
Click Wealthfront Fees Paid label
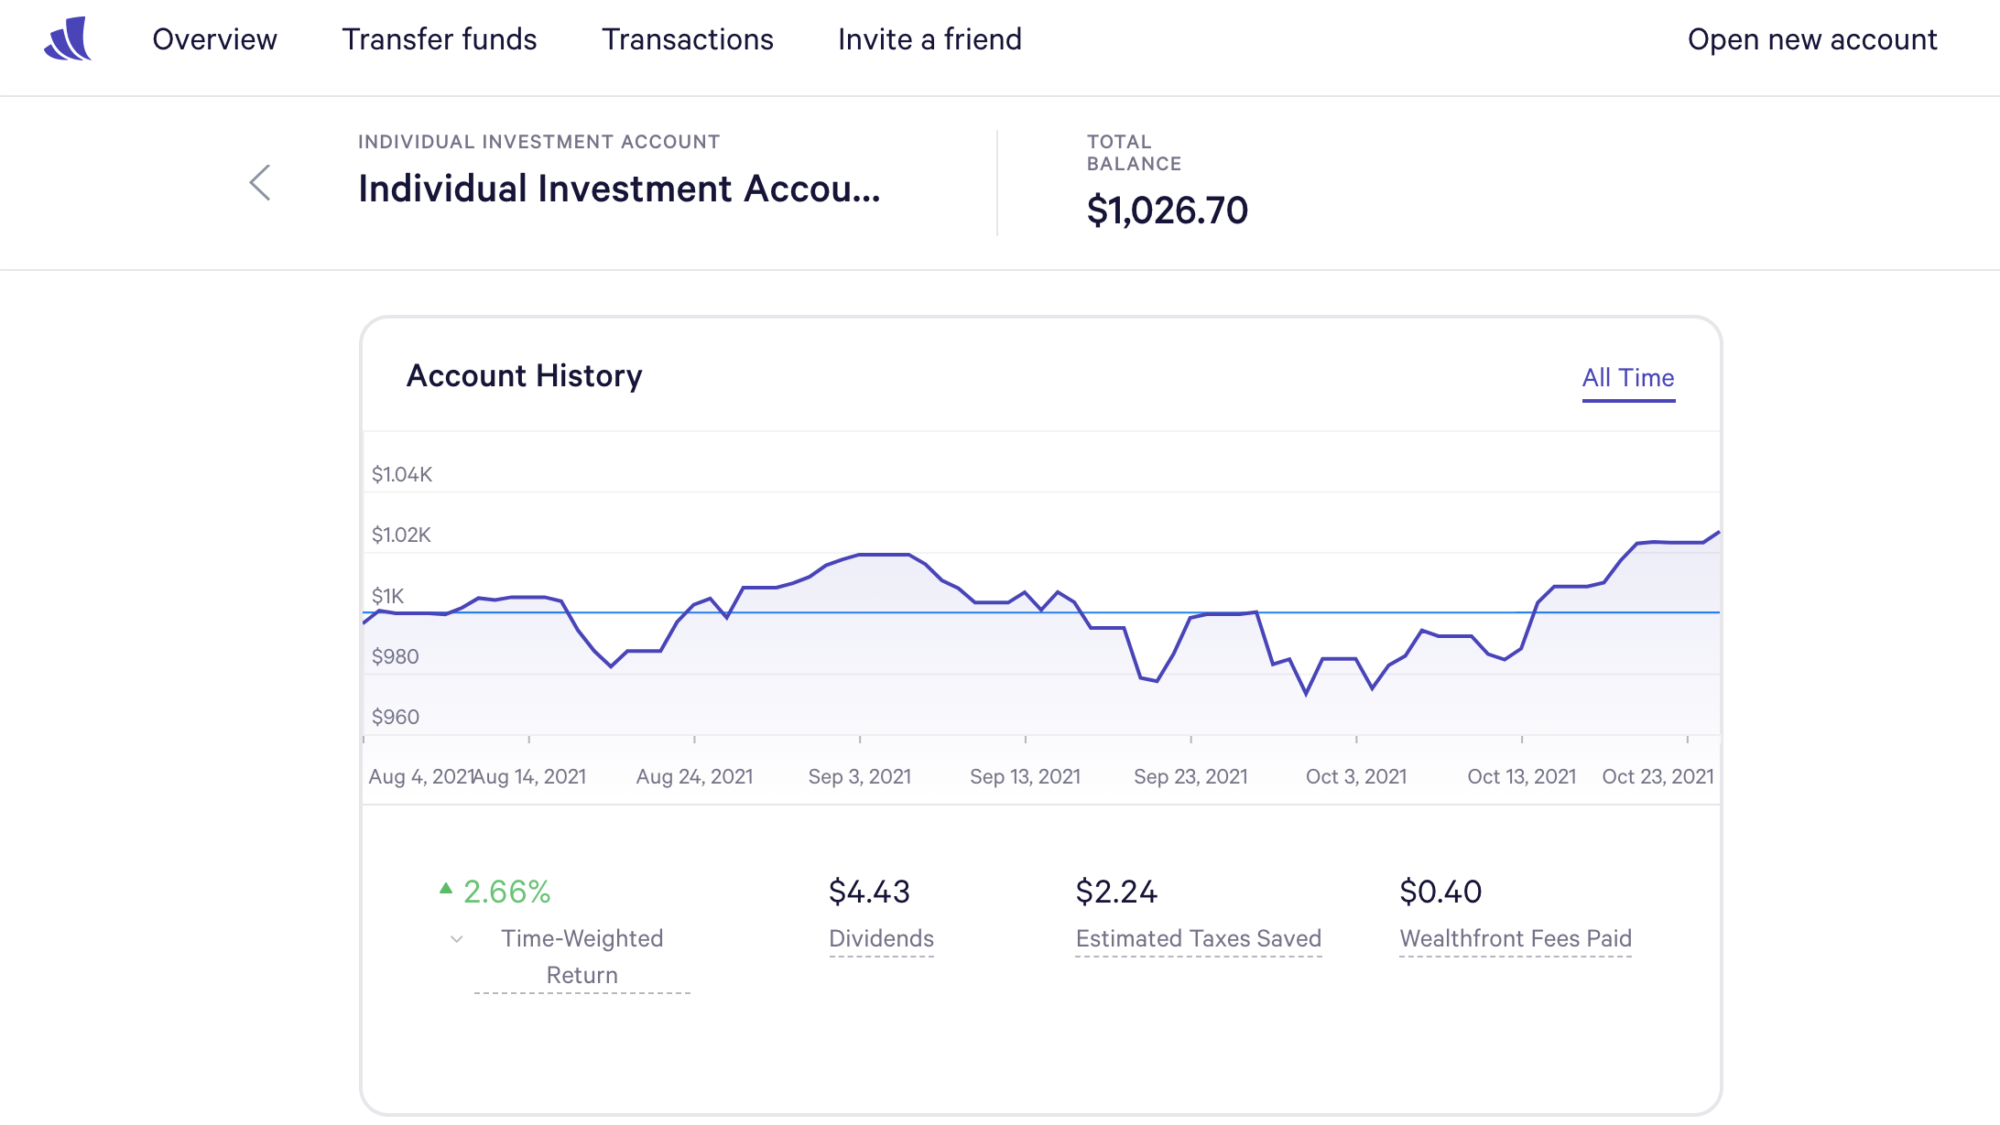click(x=1515, y=938)
